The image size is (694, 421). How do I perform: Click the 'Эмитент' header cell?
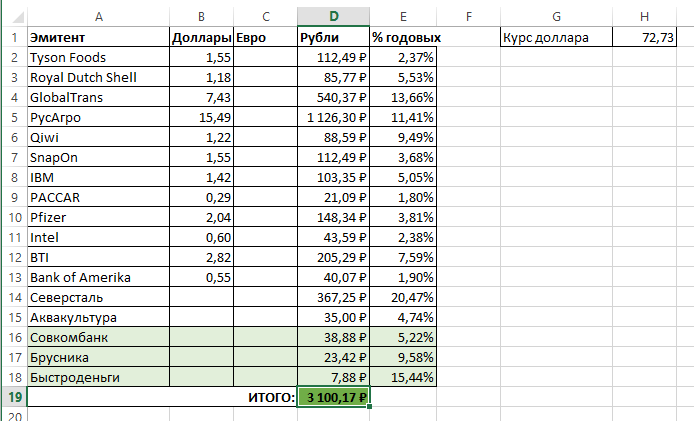pyautogui.click(x=98, y=37)
